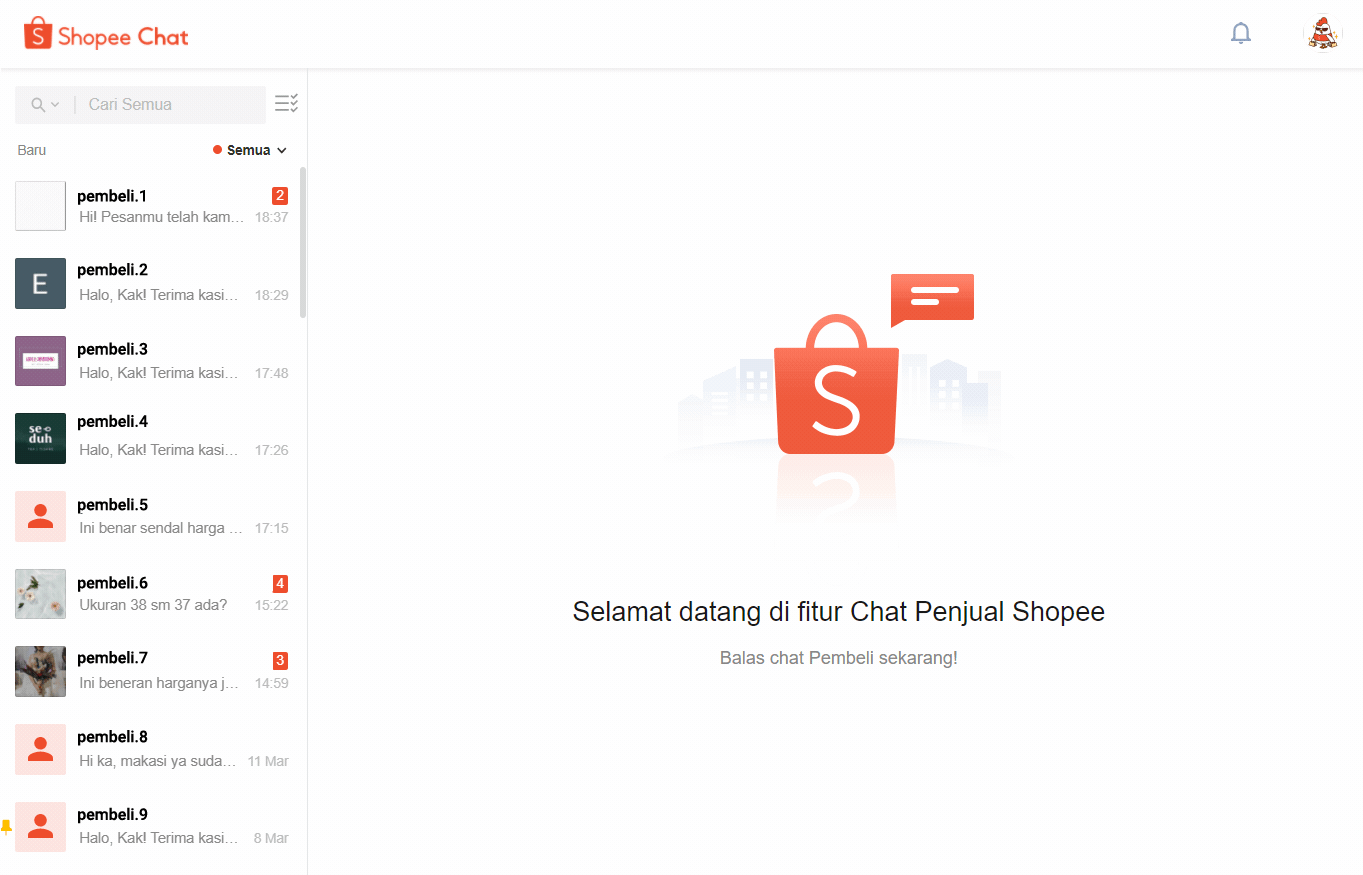This screenshot has width=1363, height=875.
Task: Click the red unread badge on pembeli.1
Action: coord(279,195)
